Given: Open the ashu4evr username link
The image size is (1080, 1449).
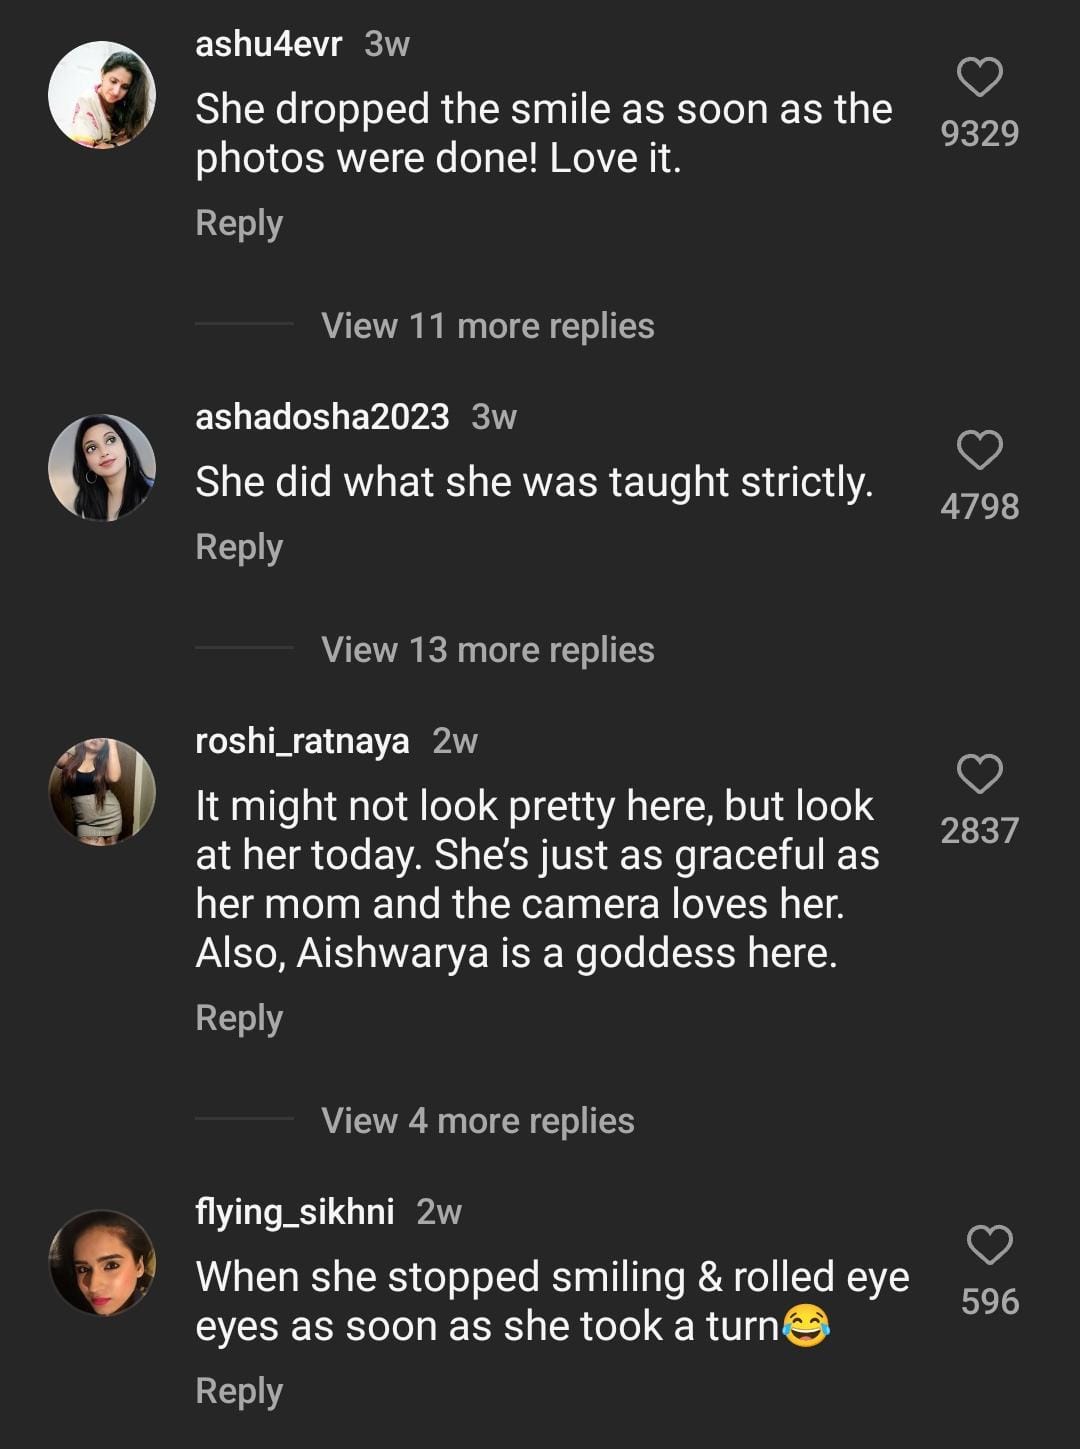Looking at the screenshot, I should coord(268,44).
